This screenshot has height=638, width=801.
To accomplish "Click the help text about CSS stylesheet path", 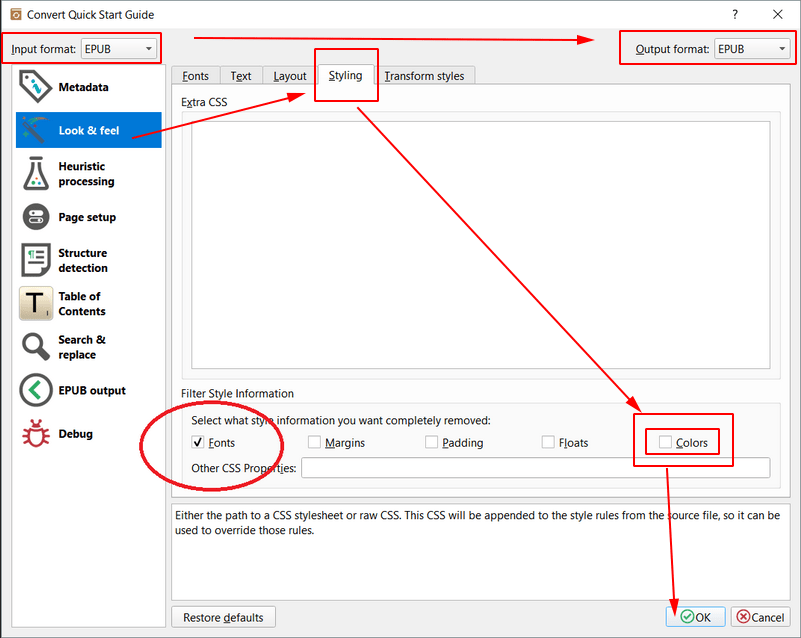I will click(x=477, y=523).
